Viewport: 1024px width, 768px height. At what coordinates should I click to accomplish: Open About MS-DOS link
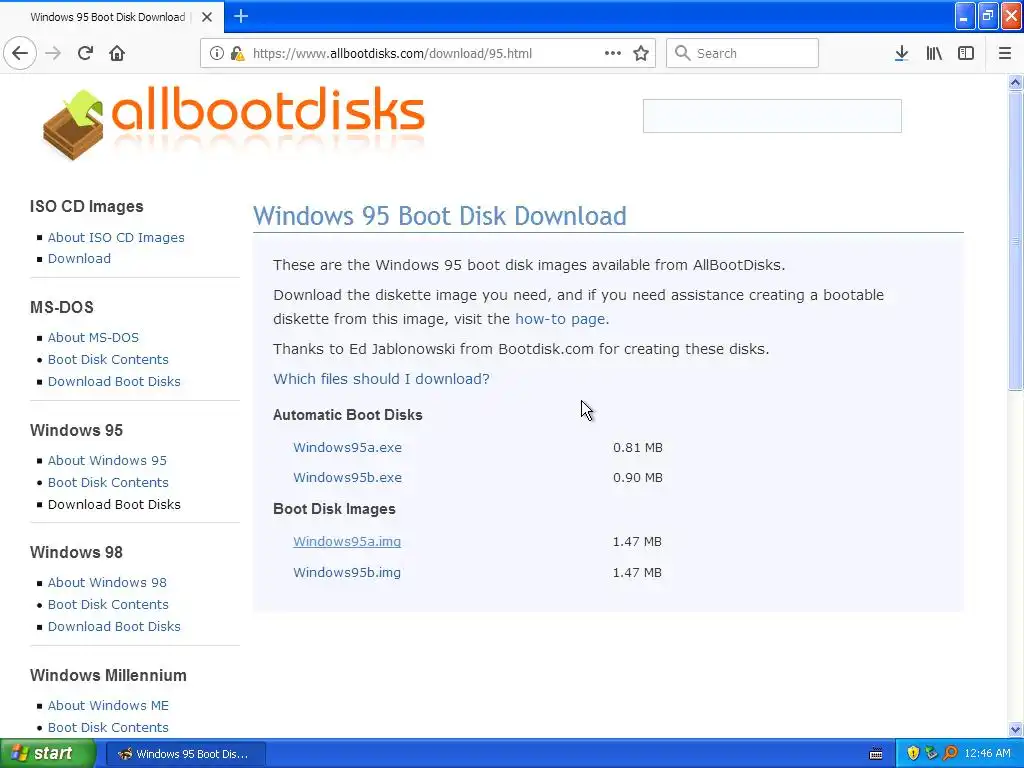click(x=93, y=337)
